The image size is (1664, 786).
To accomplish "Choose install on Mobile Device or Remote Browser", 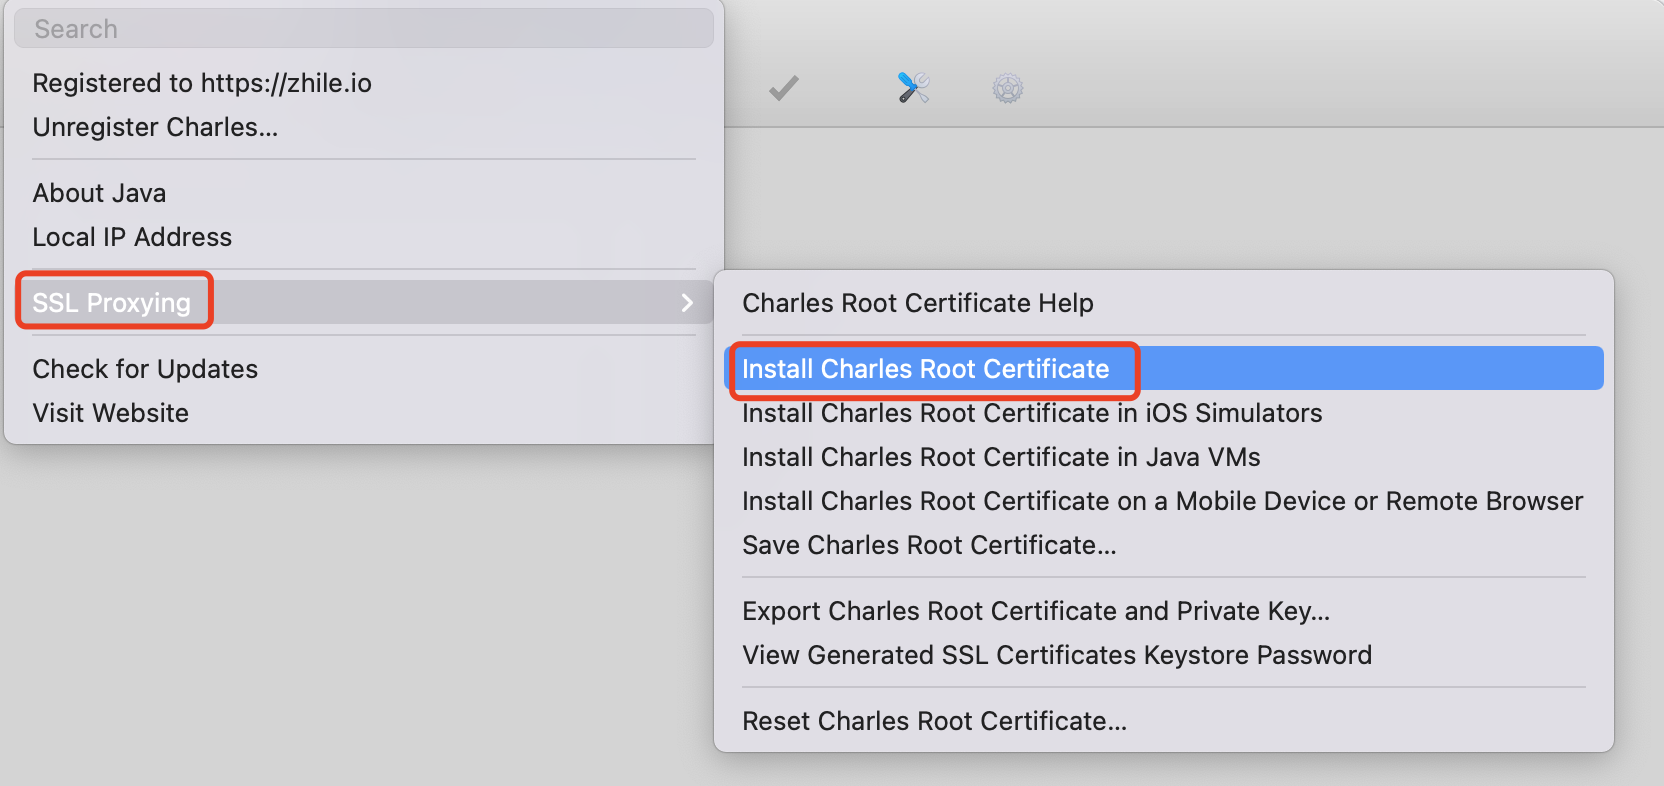I will [x=1162, y=501].
